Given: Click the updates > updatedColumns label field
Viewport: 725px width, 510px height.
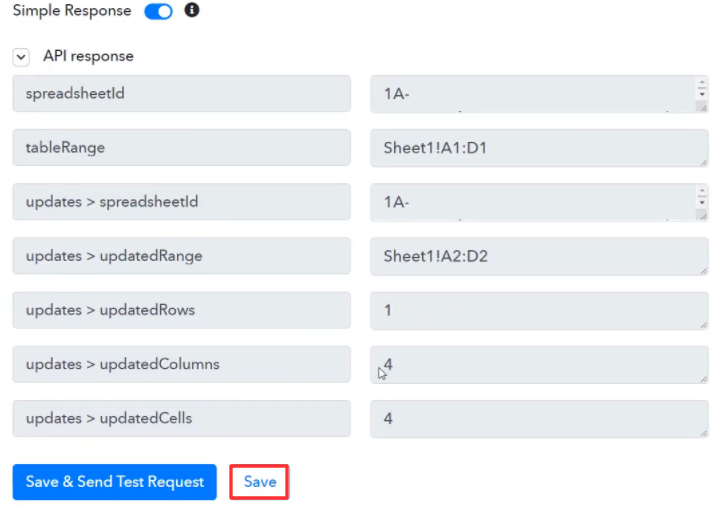Looking at the screenshot, I should click(182, 364).
